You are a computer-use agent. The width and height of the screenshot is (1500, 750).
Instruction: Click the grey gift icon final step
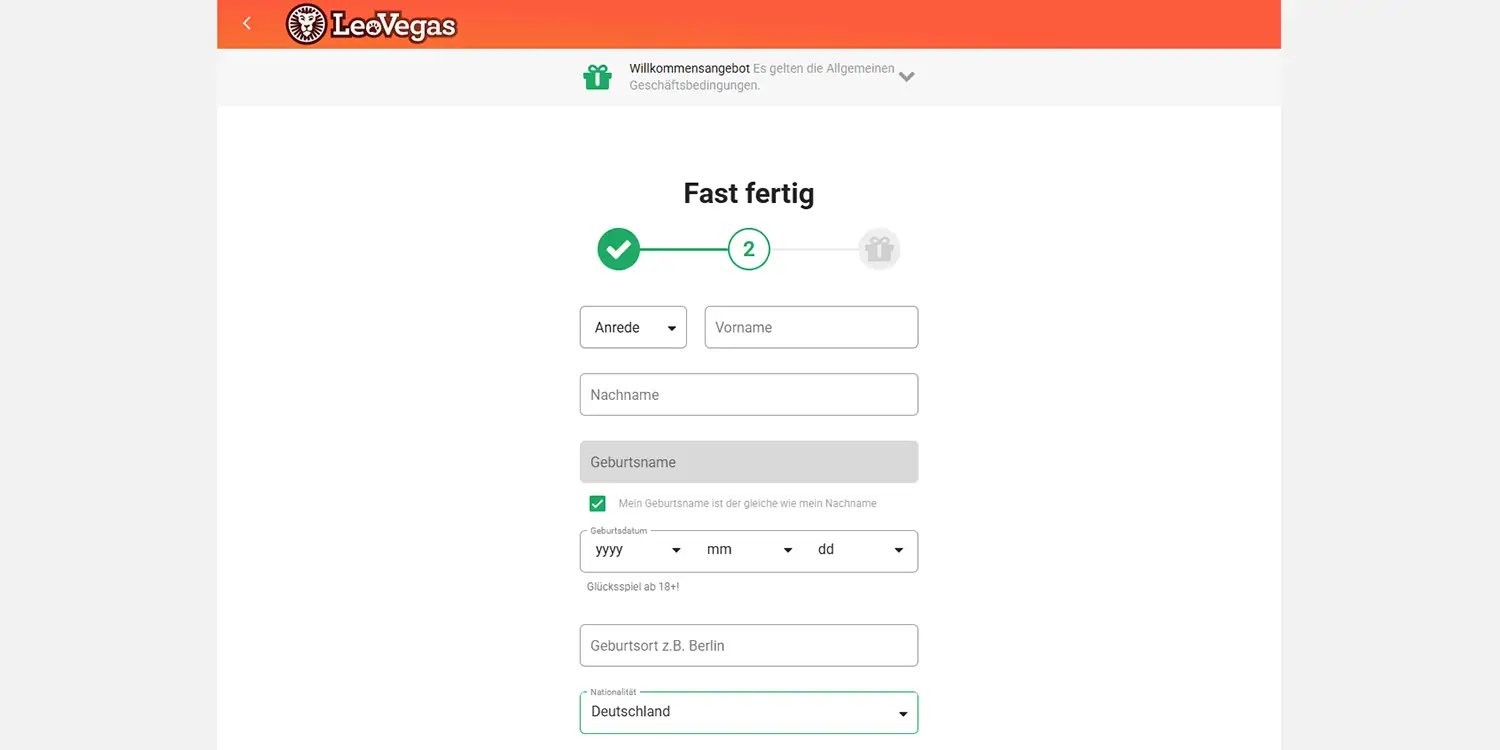[x=879, y=249]
